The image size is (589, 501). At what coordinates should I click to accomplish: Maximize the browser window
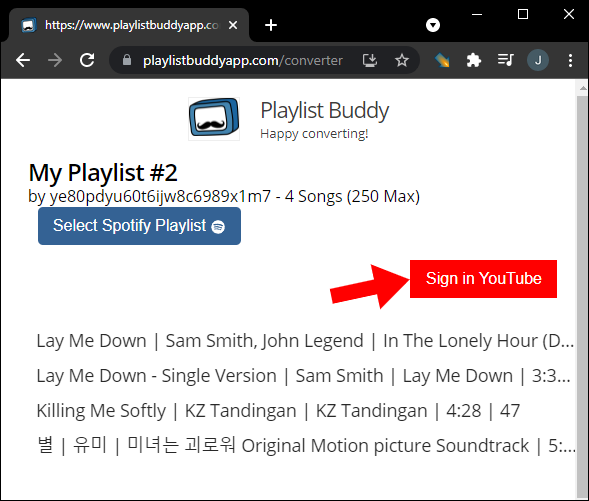[523, 14]
